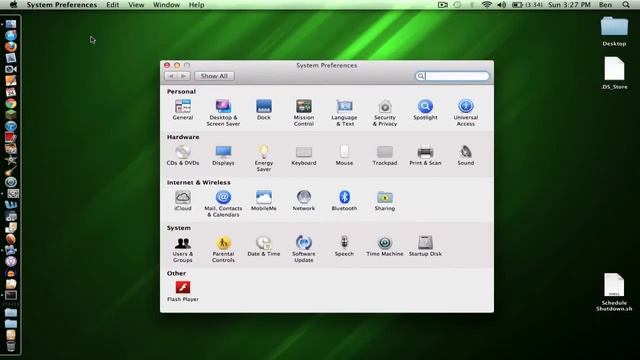The width and height of the screenshot is (640, 360).
Task: Select the .DS_Store file on desktop
Action: click(x=614, y=73)
